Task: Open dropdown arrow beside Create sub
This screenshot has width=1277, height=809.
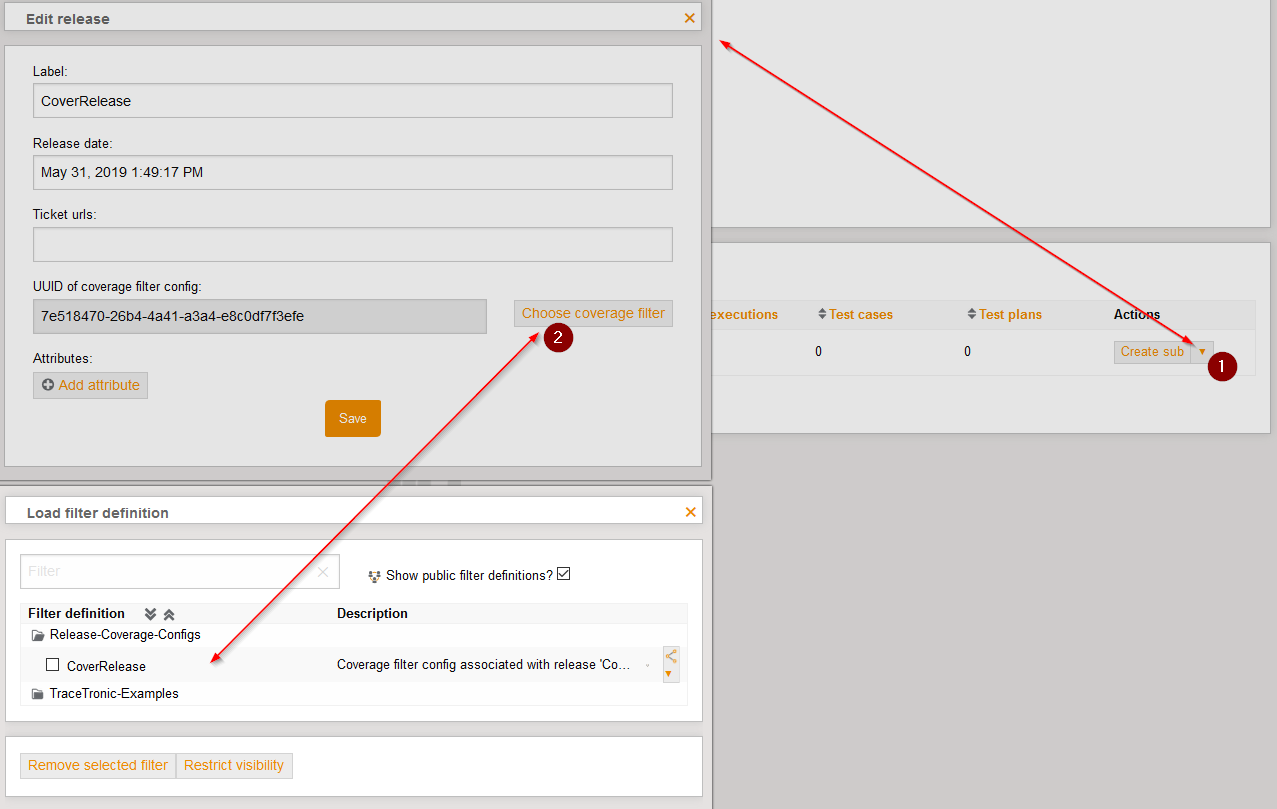Action: [x=1202, y=352]
